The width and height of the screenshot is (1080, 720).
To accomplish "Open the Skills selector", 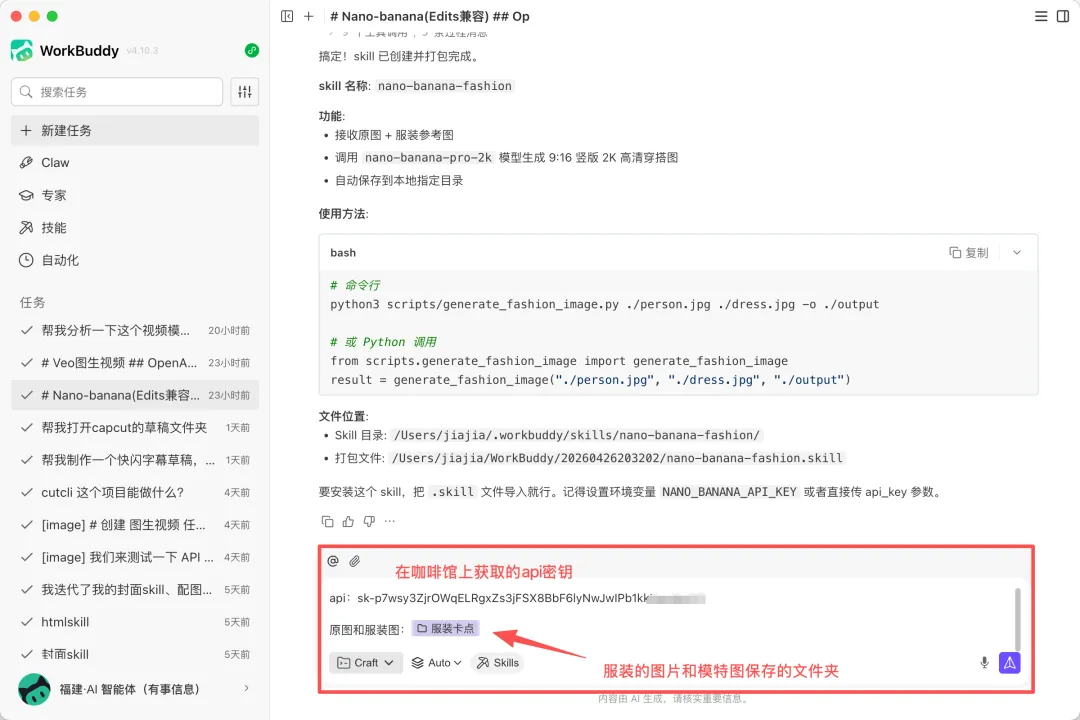I will click(498, 663).
